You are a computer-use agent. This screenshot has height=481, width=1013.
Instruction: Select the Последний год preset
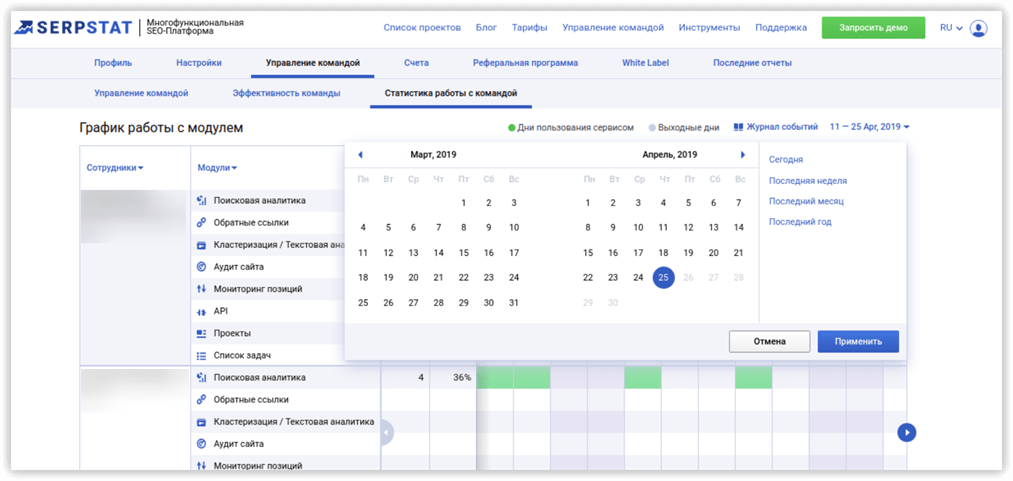click(800, 222)
